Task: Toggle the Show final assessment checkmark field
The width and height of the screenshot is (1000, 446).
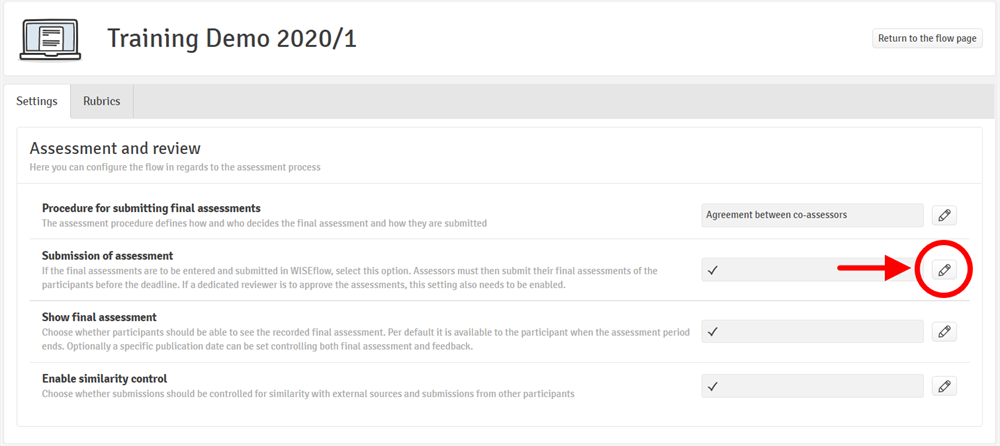Action: 812,331
